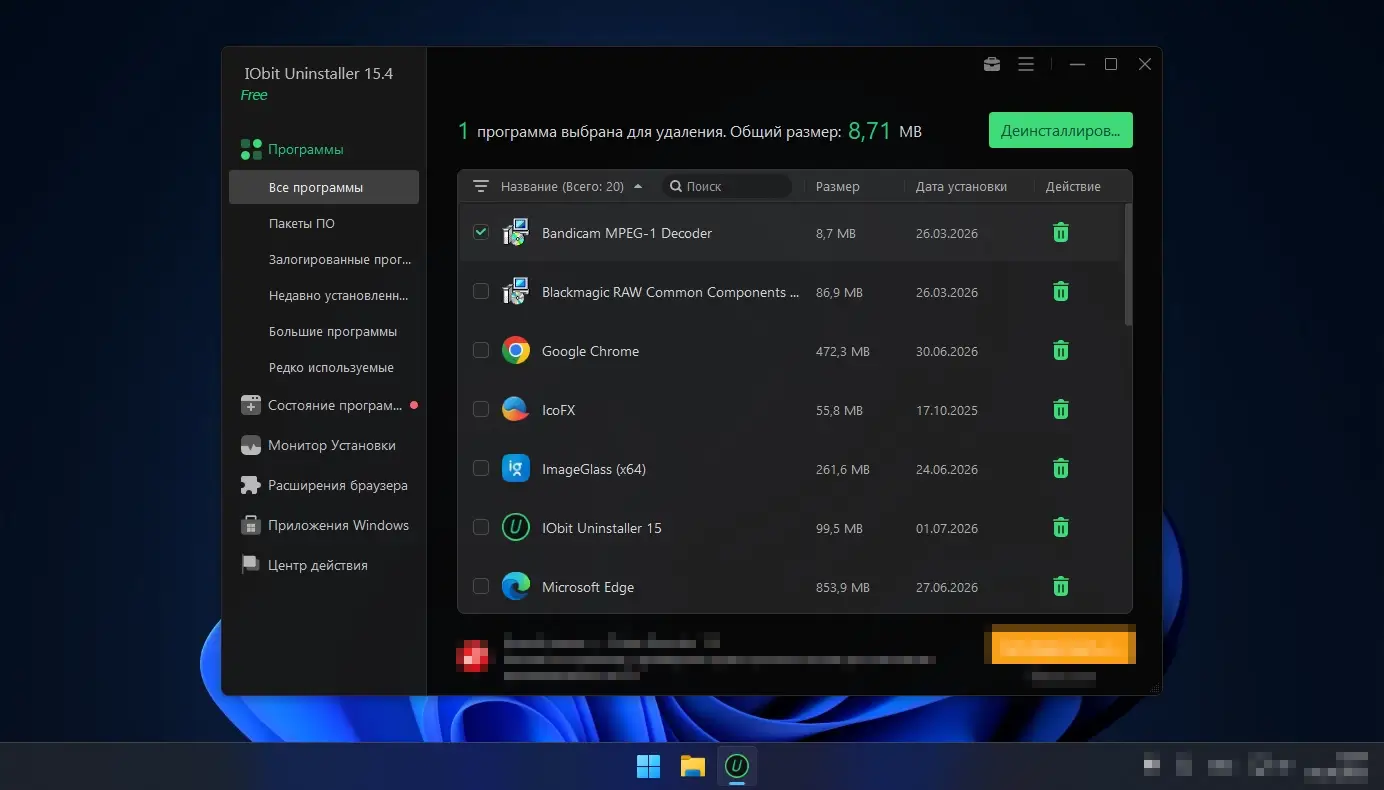Open Центр действия section
This screenshot has height=790, width=1384.
317,566
